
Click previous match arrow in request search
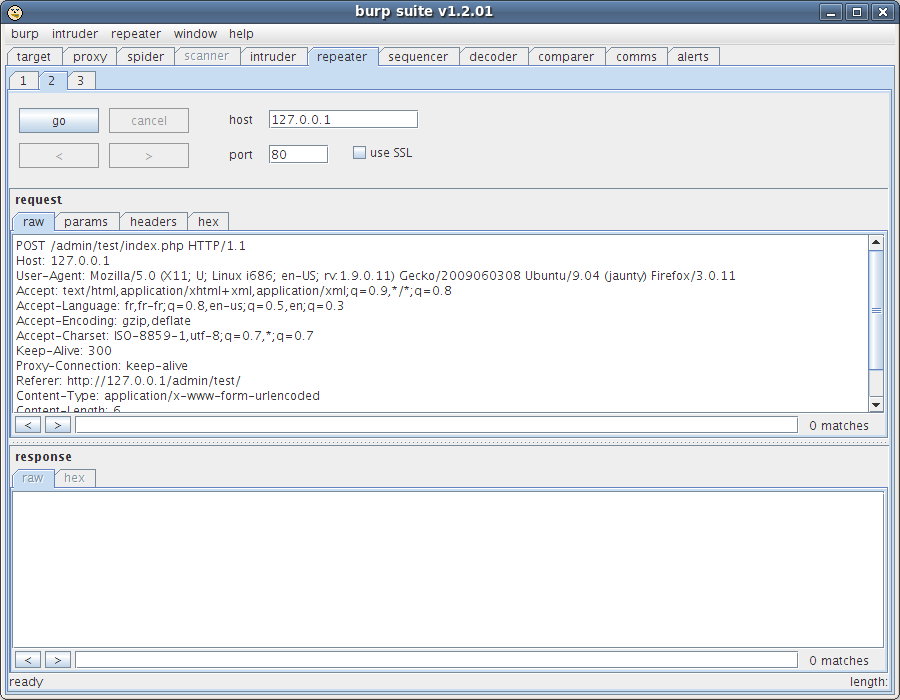[28, 425]
